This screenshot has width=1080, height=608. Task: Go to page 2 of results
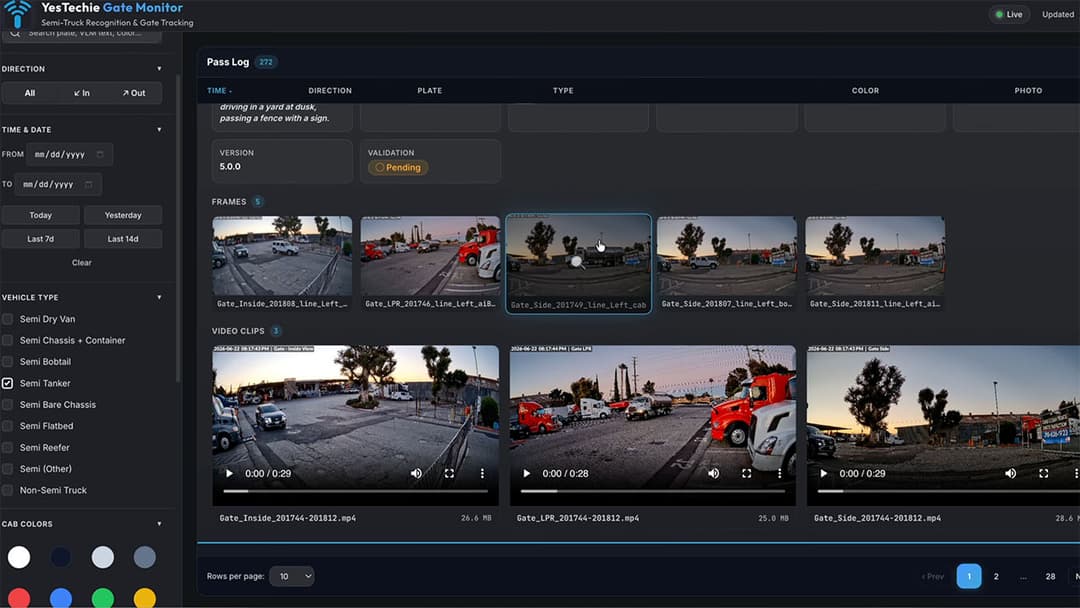tap(996, 576)
